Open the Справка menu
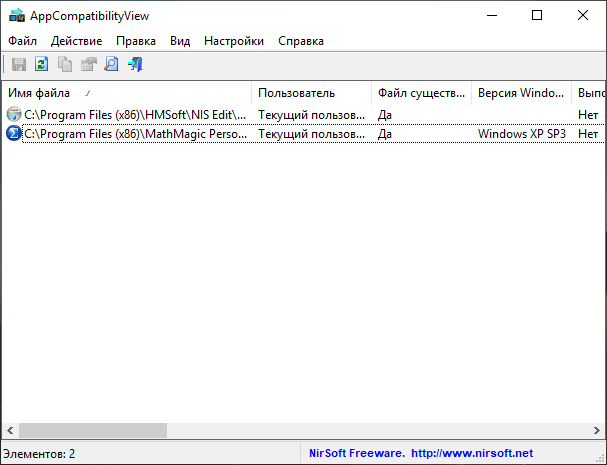This screenshot has height=465, width=607. (x=301, y=41)
